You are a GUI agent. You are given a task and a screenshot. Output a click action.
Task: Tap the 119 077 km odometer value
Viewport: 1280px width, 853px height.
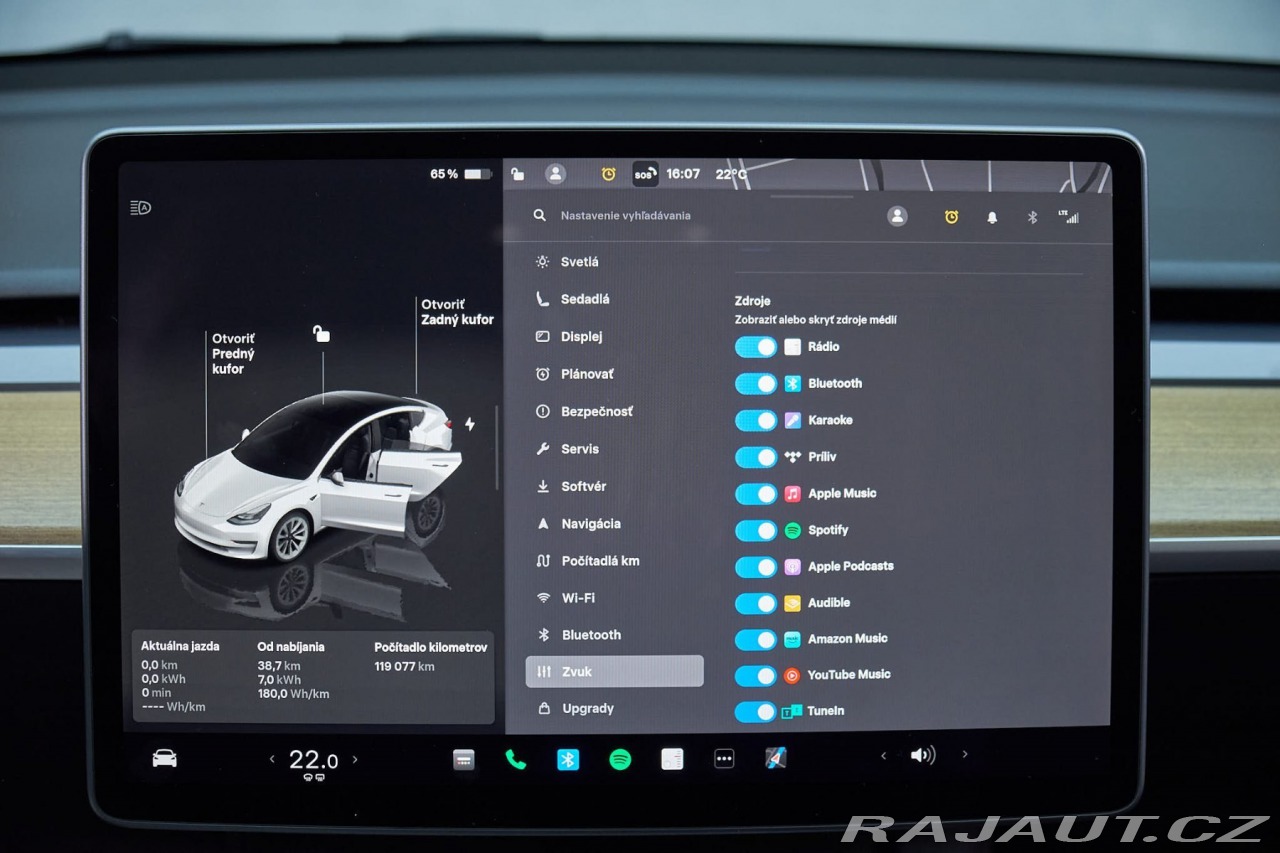(x=404, y=667)
